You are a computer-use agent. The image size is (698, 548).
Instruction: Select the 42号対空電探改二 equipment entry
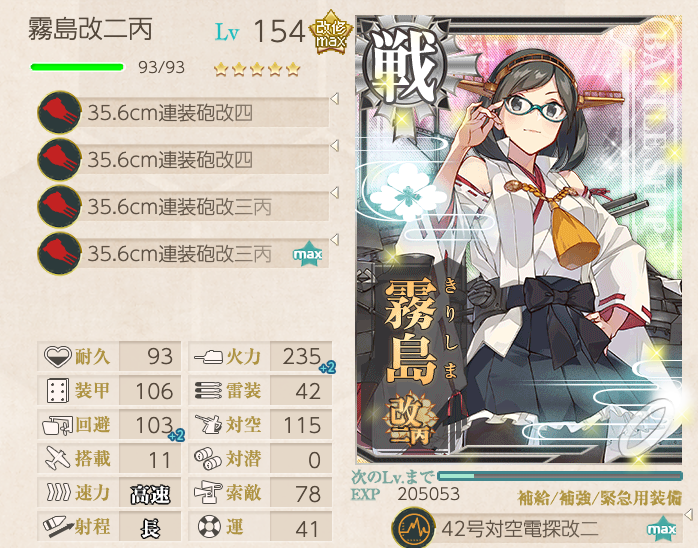click(537, 529)
